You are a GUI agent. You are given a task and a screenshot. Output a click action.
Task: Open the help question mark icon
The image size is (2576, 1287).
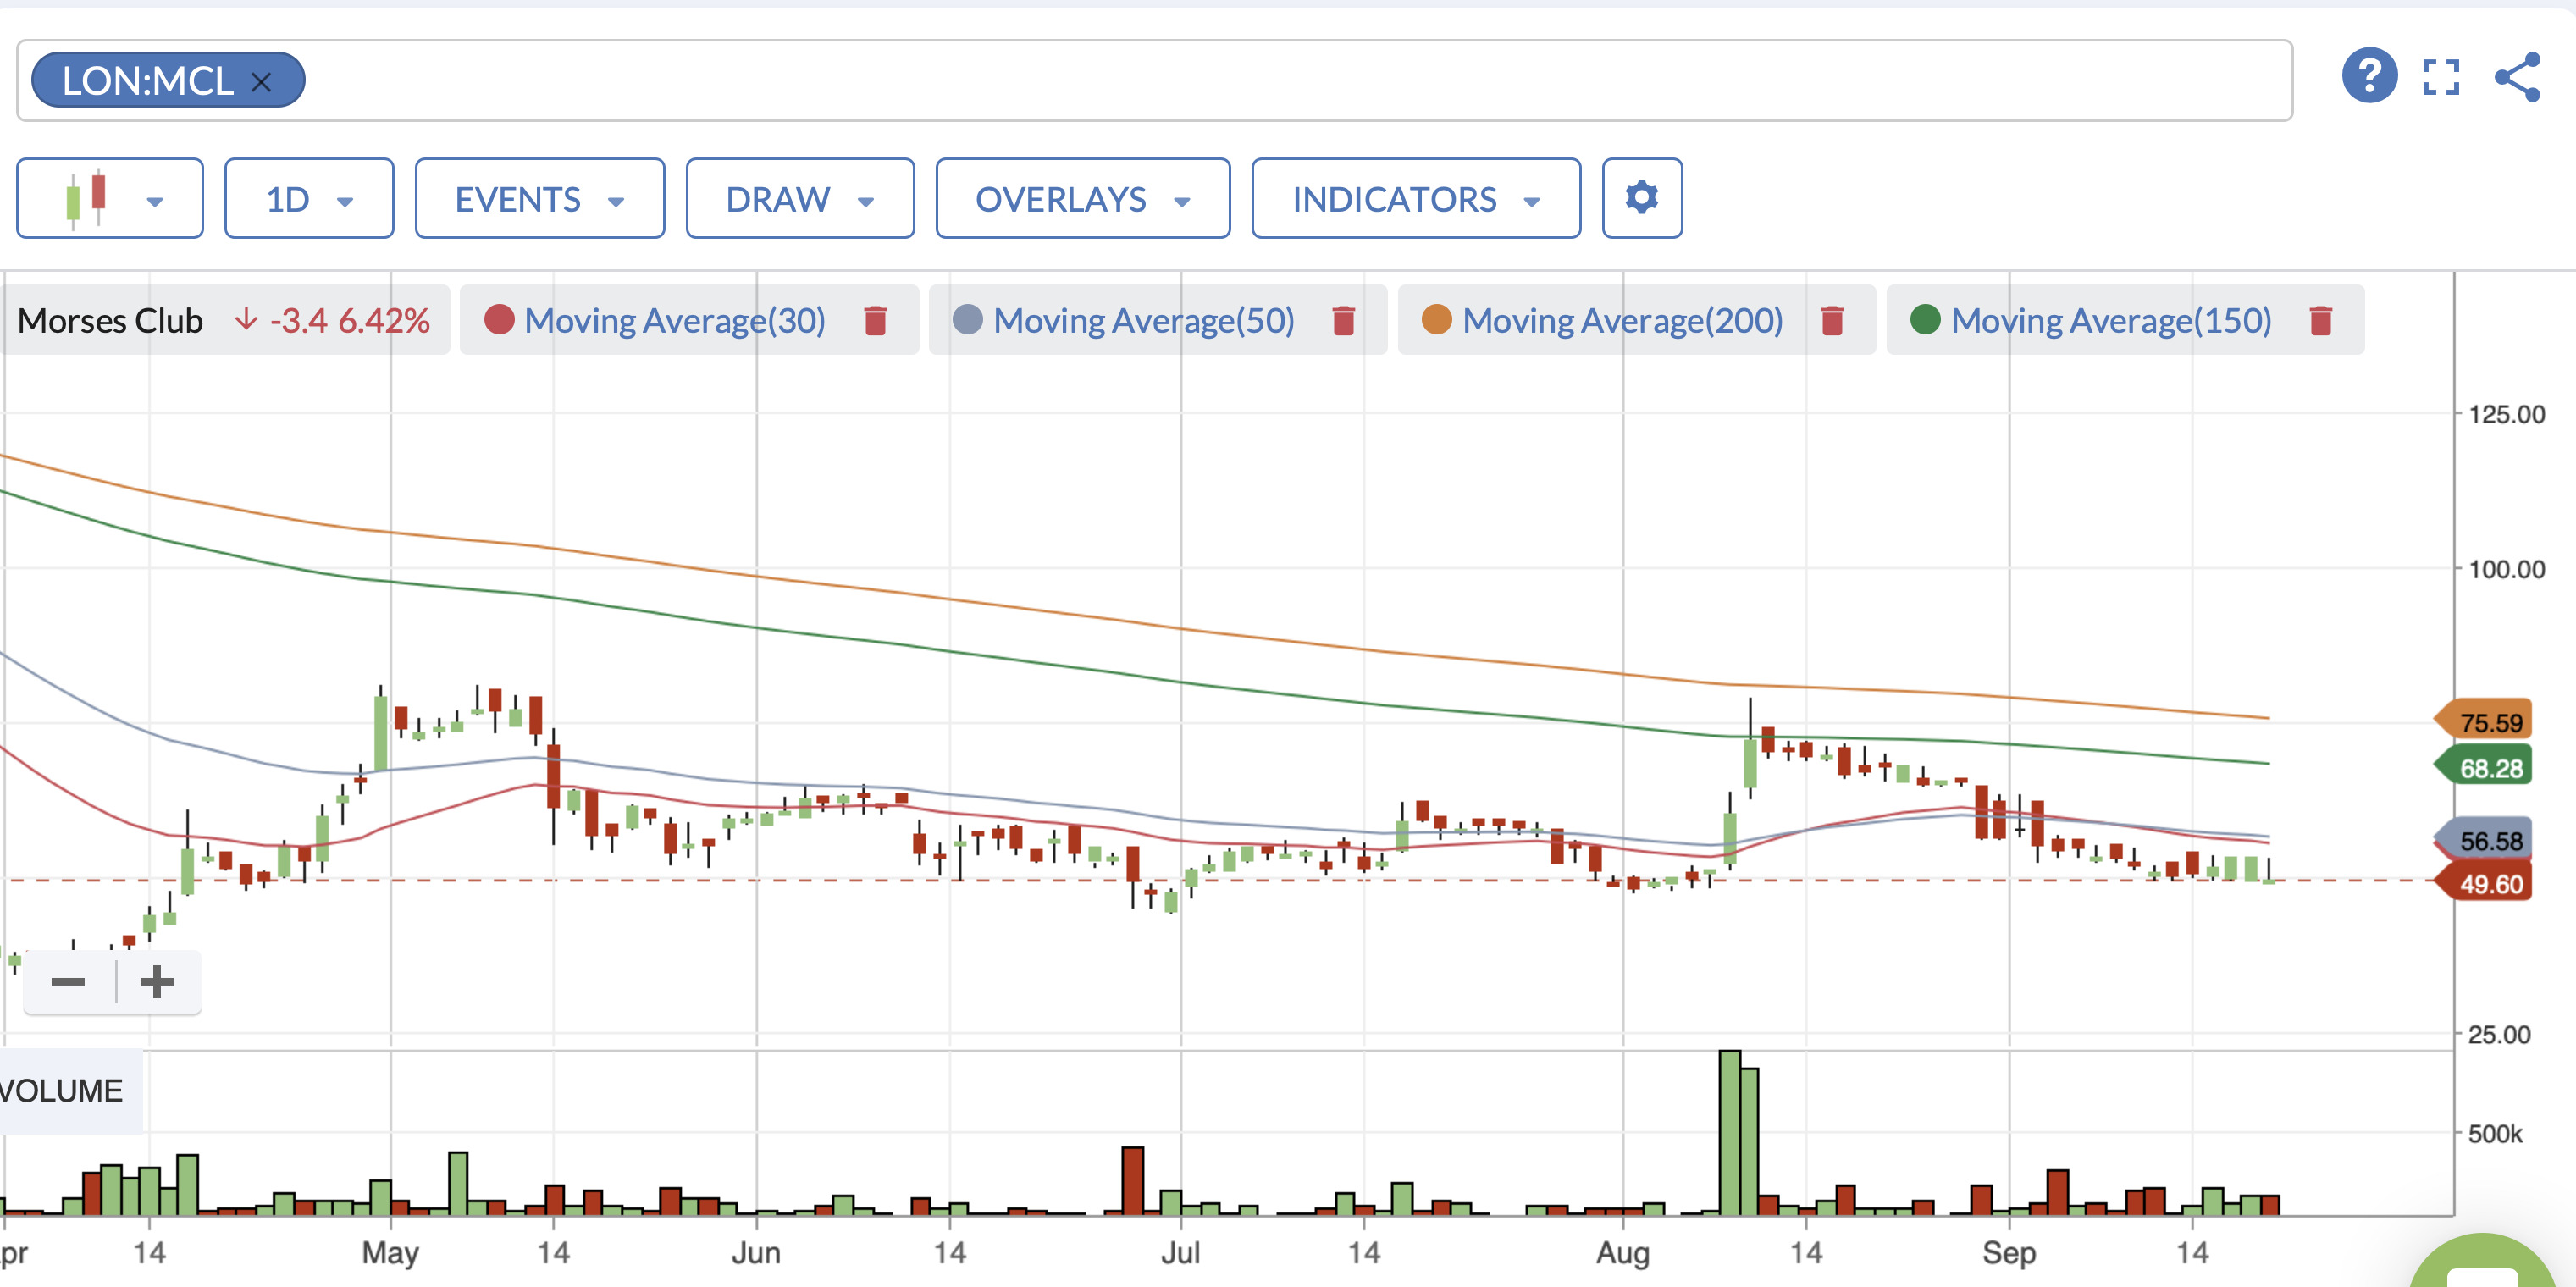pos(2369,75)
